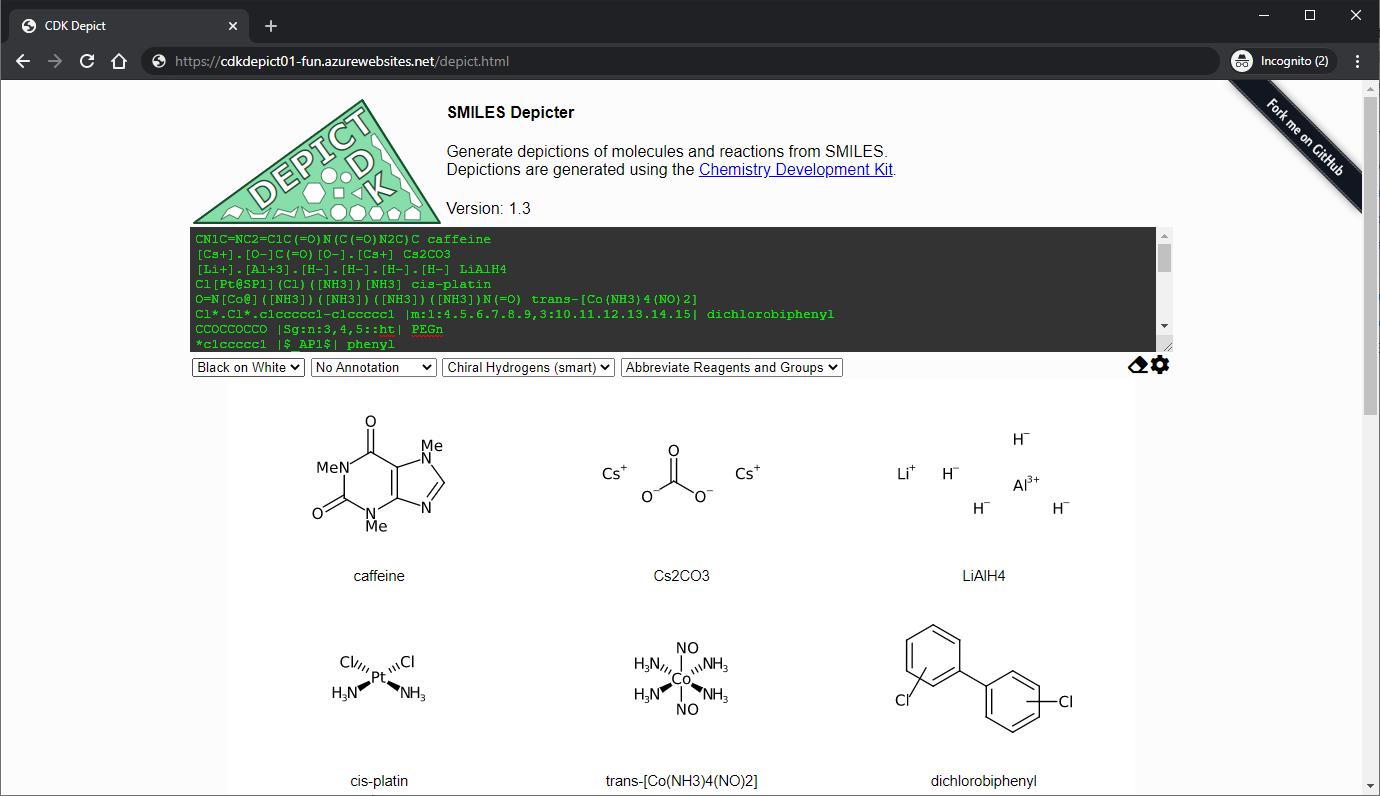Open the Chemistry Development Kit link
Screen dimensions: 1380x796
pos(796,169)
